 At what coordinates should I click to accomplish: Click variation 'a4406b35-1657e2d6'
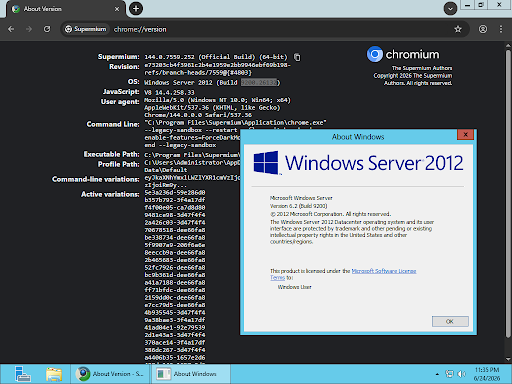tap(175, 358)
